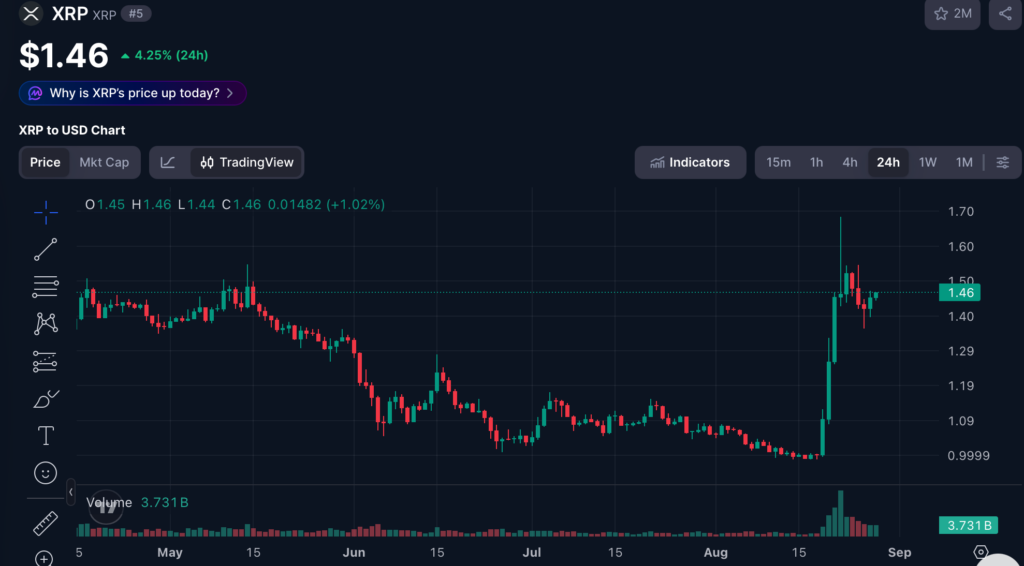Open the Fibonacci retracement tool
This screenshot has height=566, width=1024.
(46, 287)
